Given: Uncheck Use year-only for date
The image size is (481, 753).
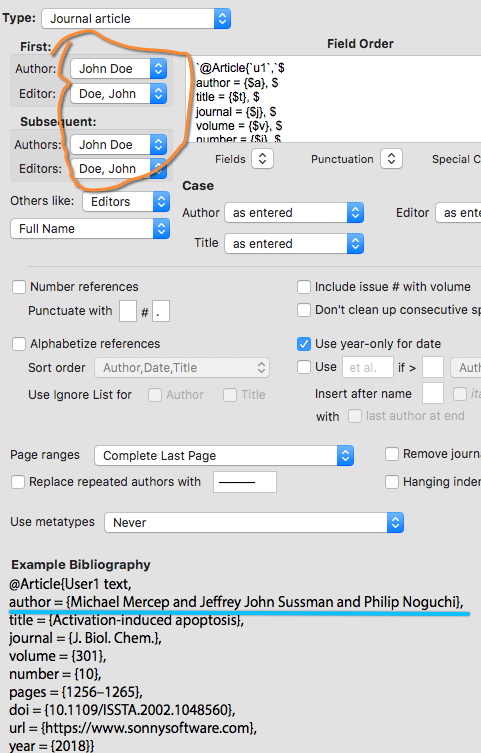Looking at the screenshot, I should pyautogui.click(x=303, y=344).
